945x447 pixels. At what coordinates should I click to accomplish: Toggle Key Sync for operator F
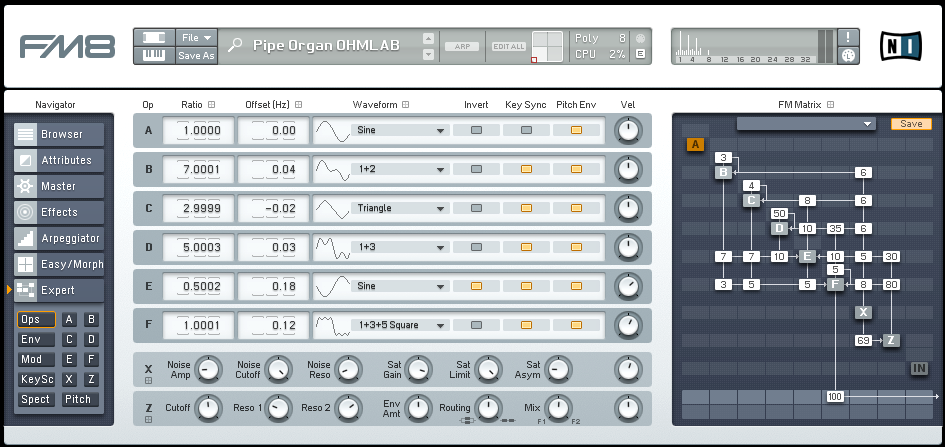point(526,325)
